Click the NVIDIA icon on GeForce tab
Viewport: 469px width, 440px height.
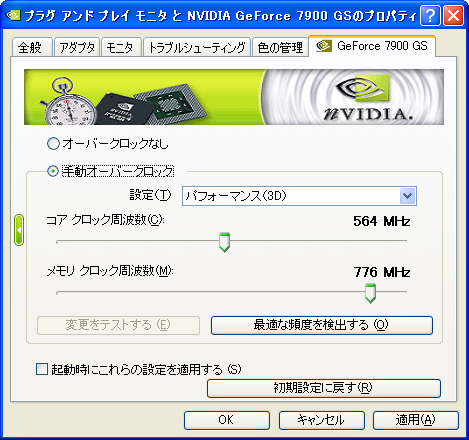click(324, 46)
